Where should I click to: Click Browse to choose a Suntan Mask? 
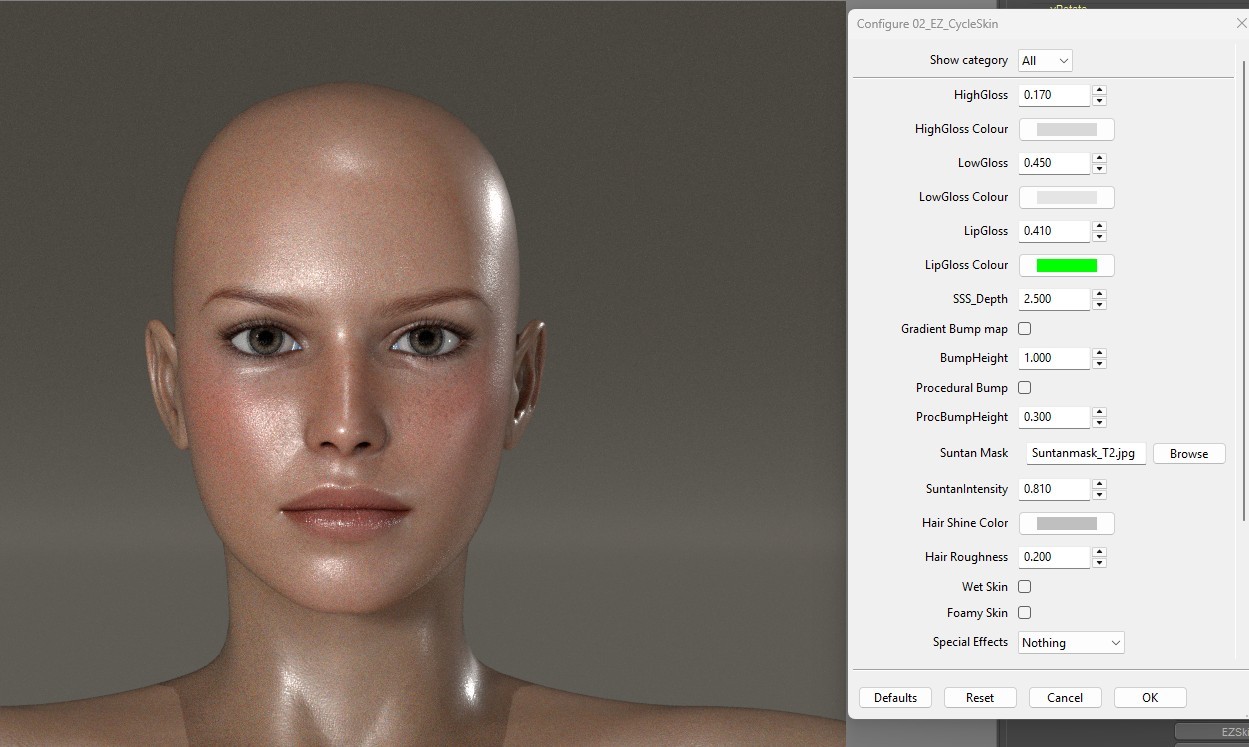pos(1188,453)
